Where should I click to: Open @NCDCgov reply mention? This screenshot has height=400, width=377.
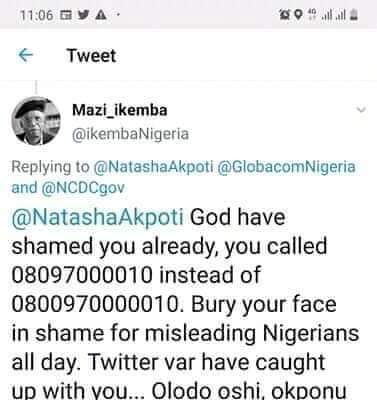click(x=83, y=188)
